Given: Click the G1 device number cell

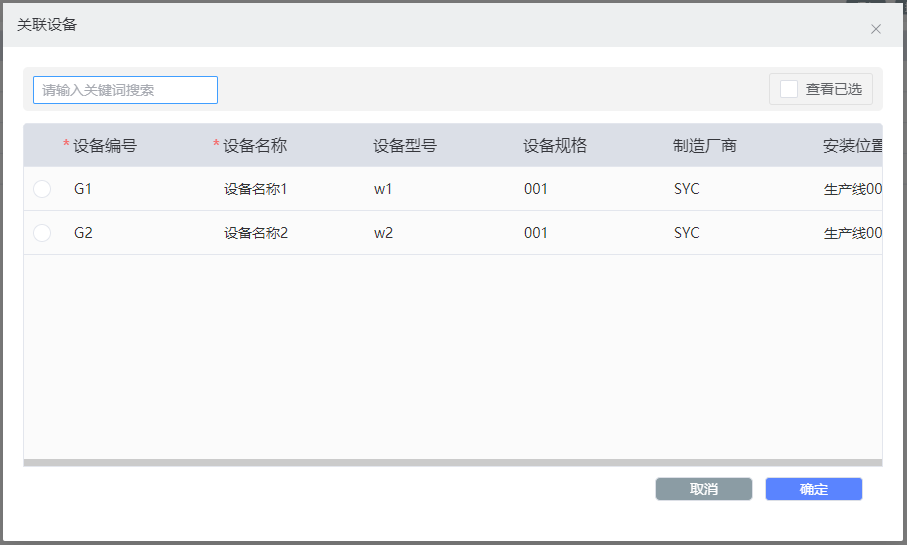Looking at the screenshot, I should pyautogui.click(x=83, y=189).
